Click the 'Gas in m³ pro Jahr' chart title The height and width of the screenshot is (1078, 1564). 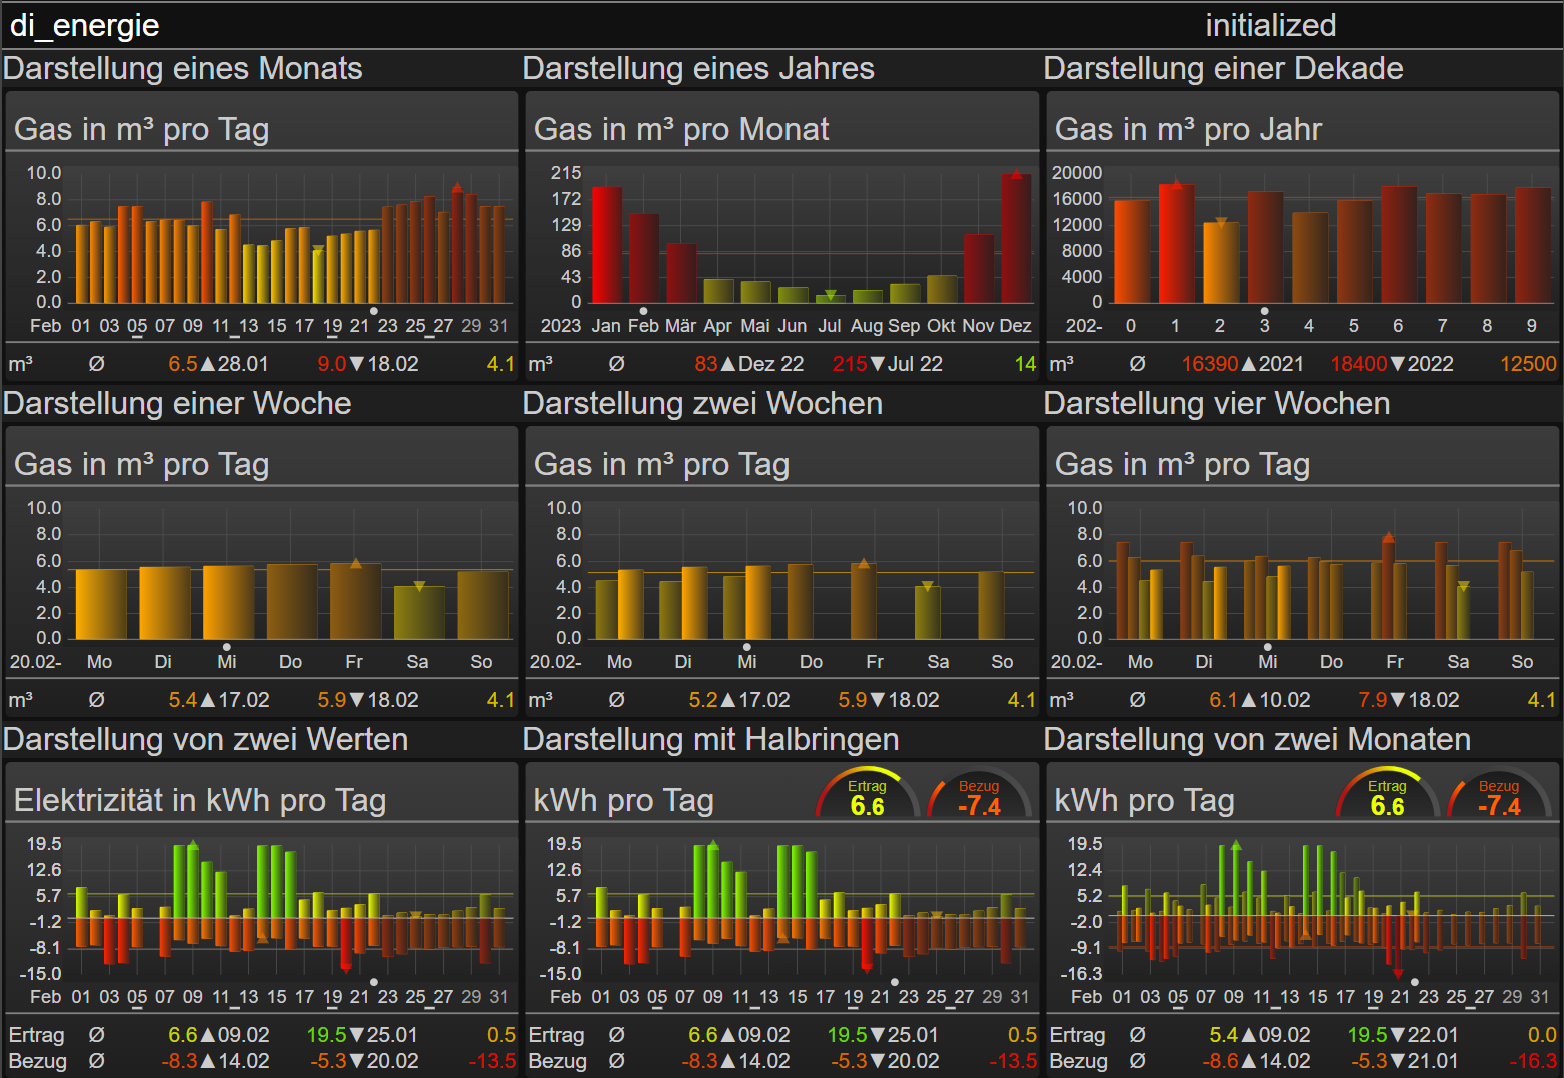(x=1188, y=129)
